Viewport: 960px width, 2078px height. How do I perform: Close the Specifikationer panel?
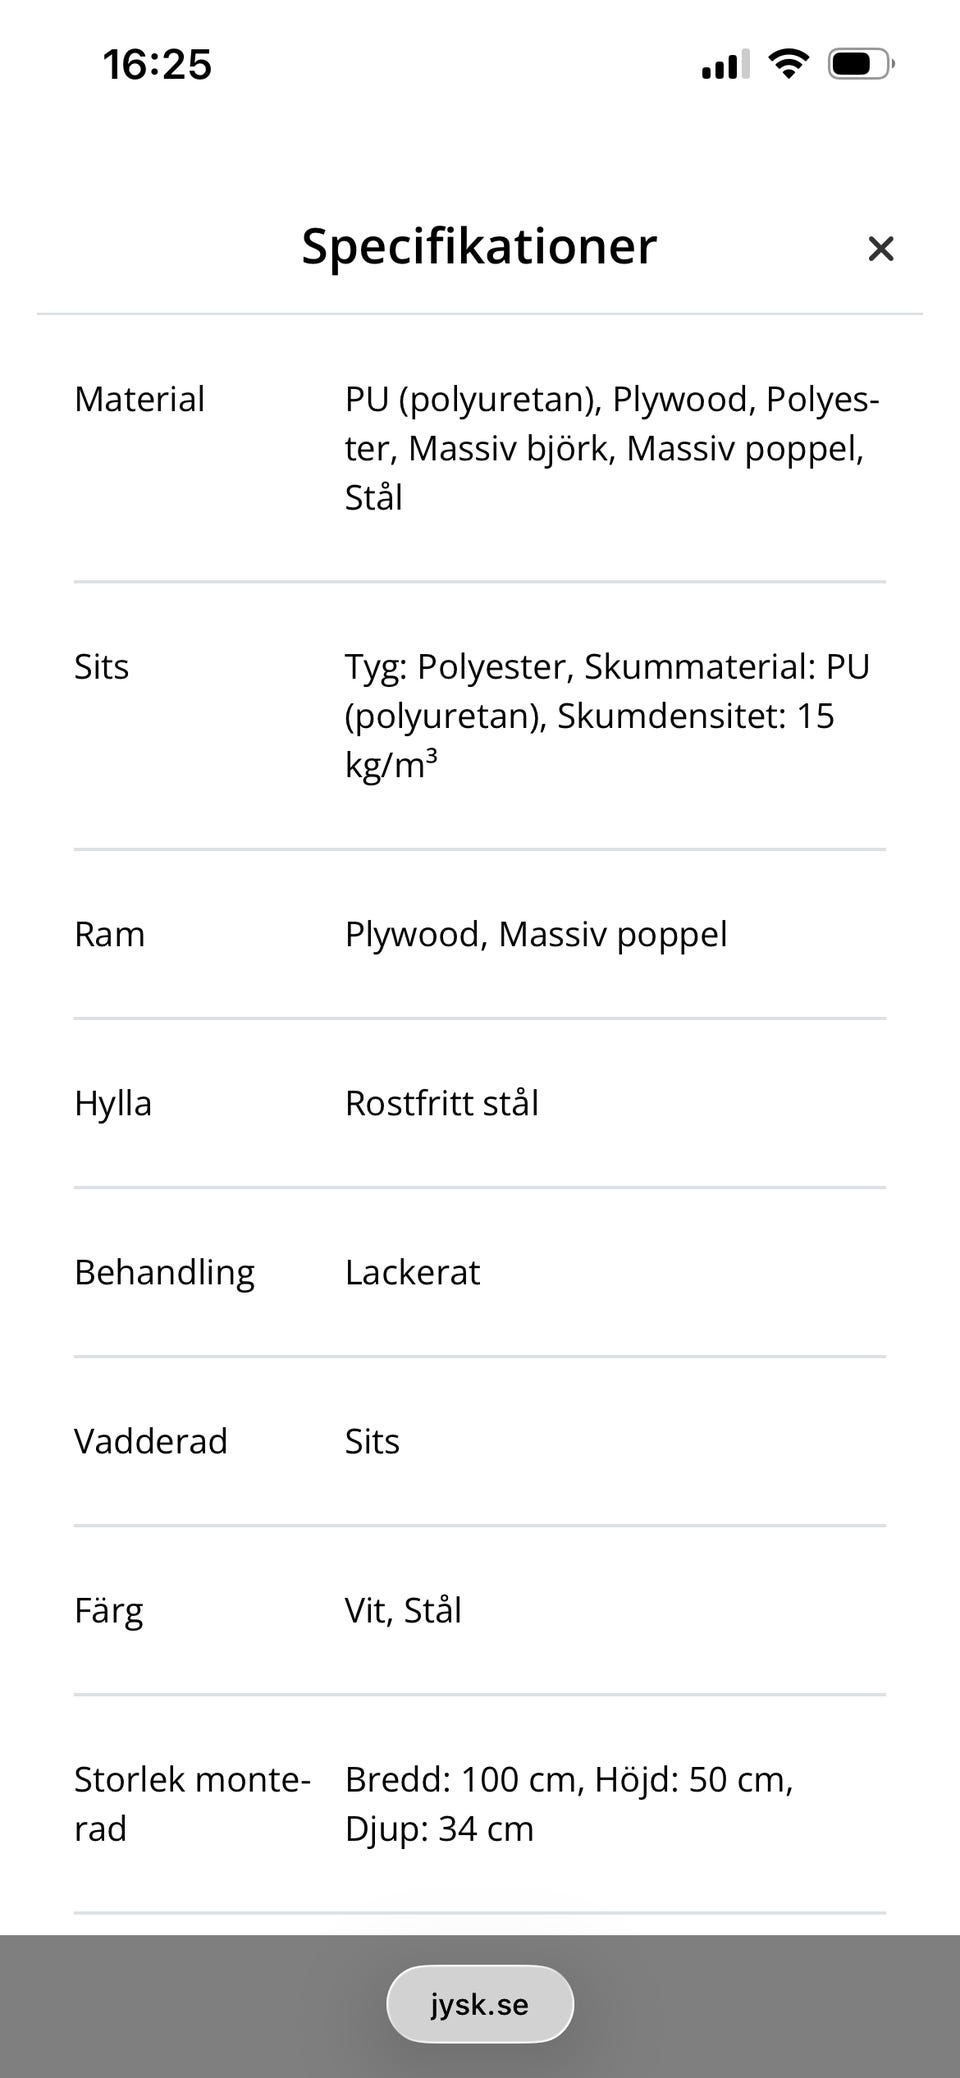click(880, 249)
